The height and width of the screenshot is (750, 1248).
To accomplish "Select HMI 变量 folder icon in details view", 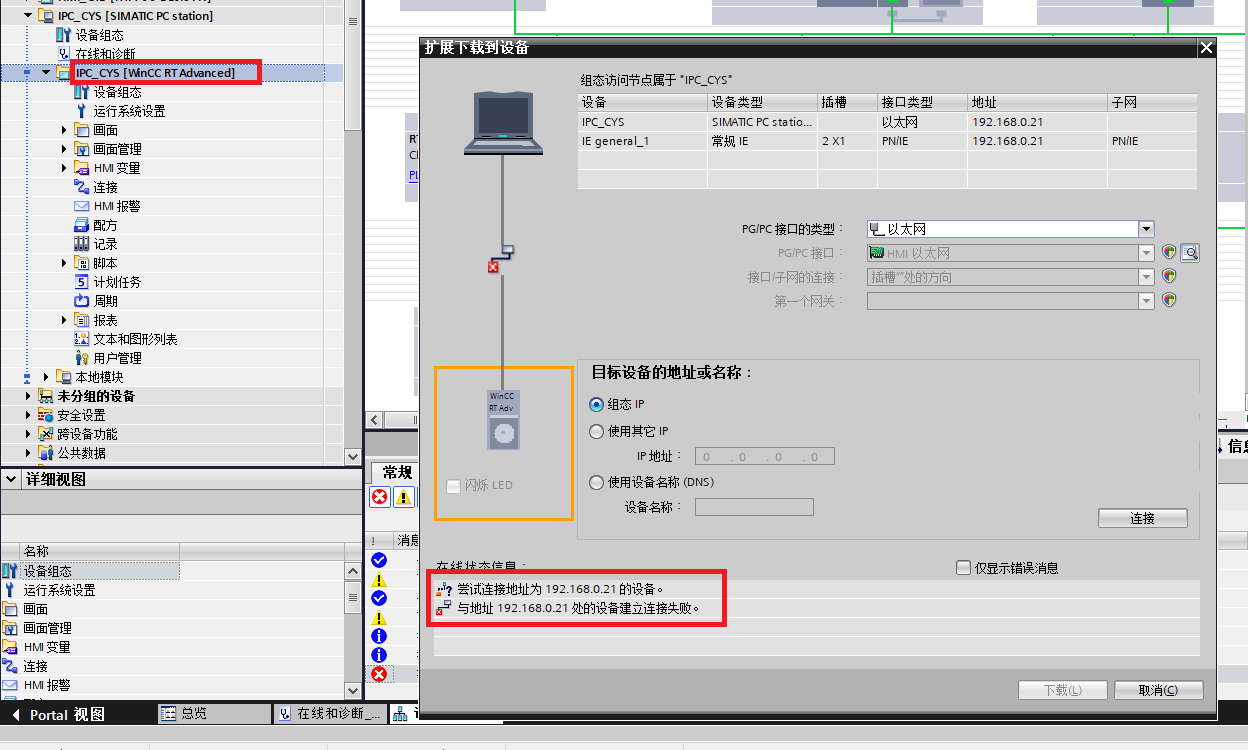I will tap(10, 647).
